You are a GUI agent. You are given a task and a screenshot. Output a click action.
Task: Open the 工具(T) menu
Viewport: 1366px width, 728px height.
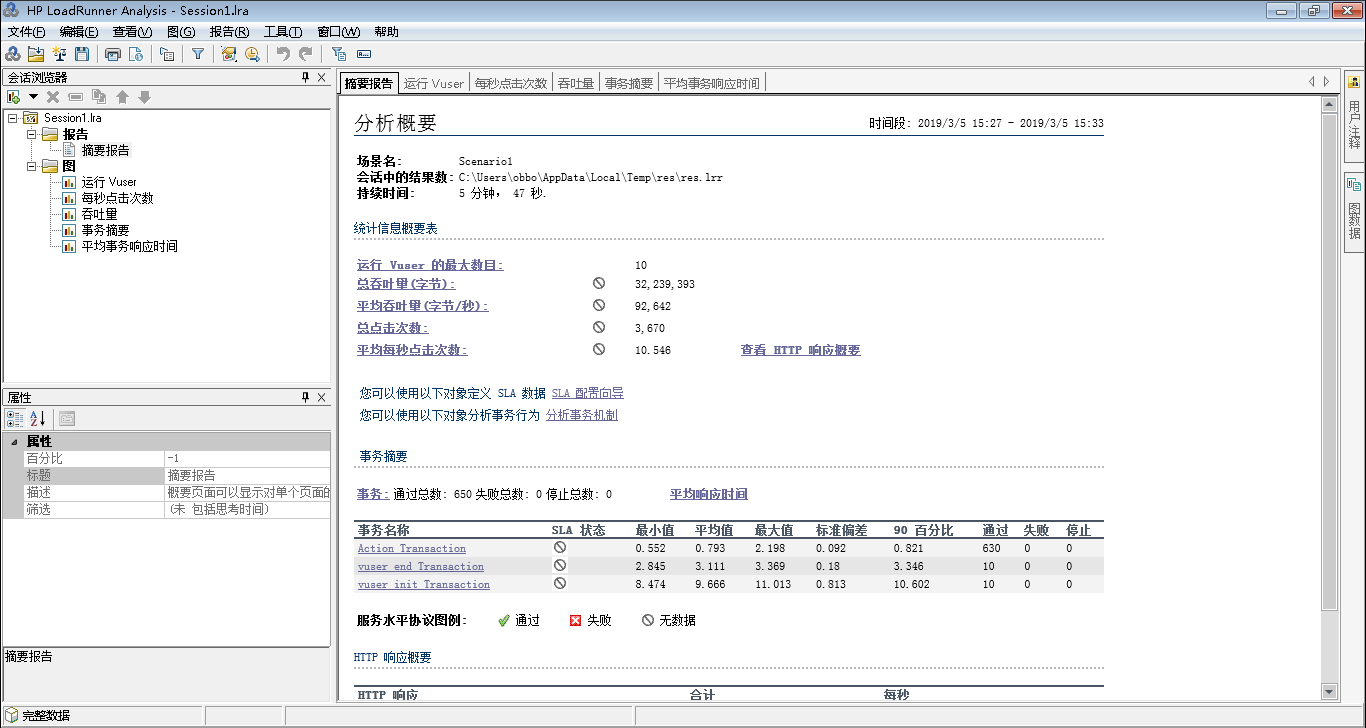click(x=282, y=32)
